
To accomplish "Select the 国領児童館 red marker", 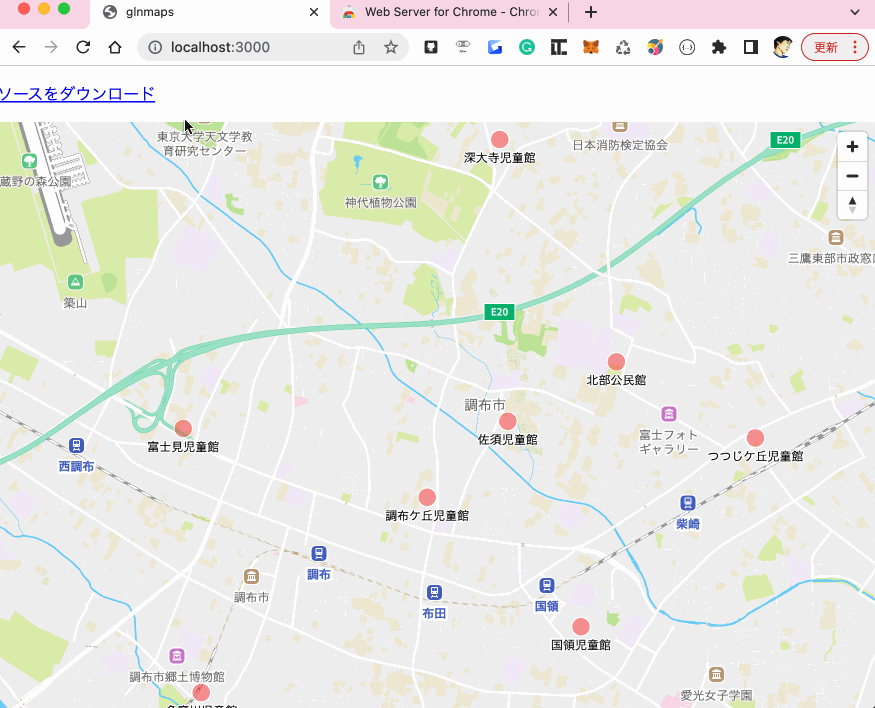I will [x=580, y=627].
